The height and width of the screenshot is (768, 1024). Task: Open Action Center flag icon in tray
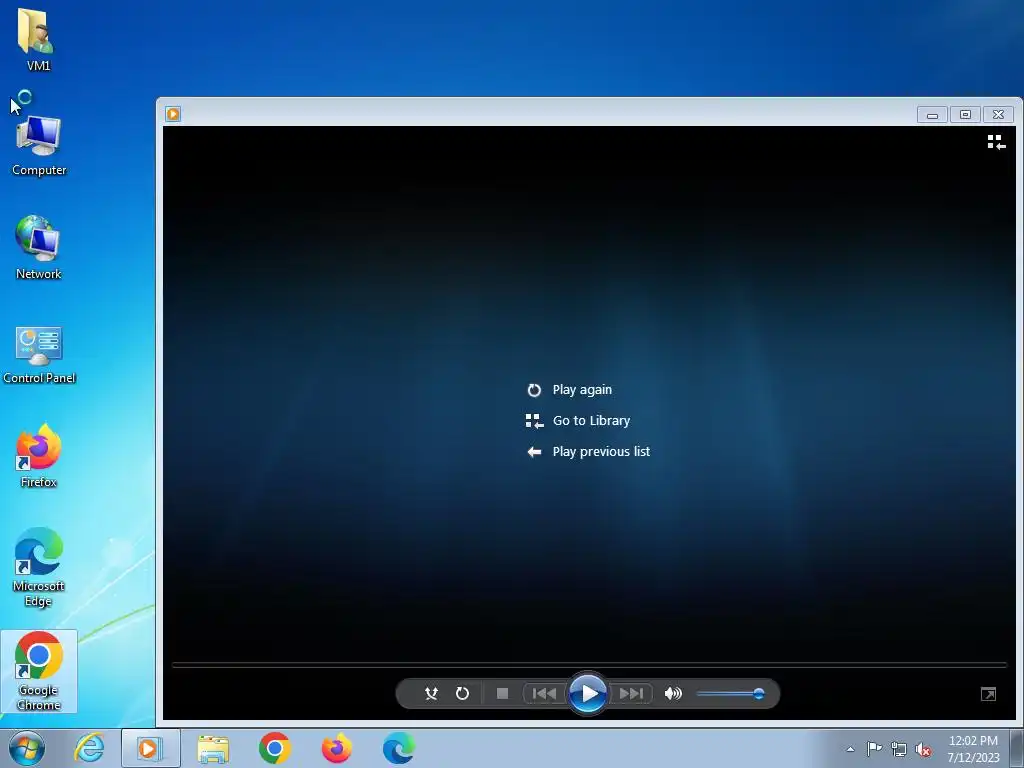874,748
